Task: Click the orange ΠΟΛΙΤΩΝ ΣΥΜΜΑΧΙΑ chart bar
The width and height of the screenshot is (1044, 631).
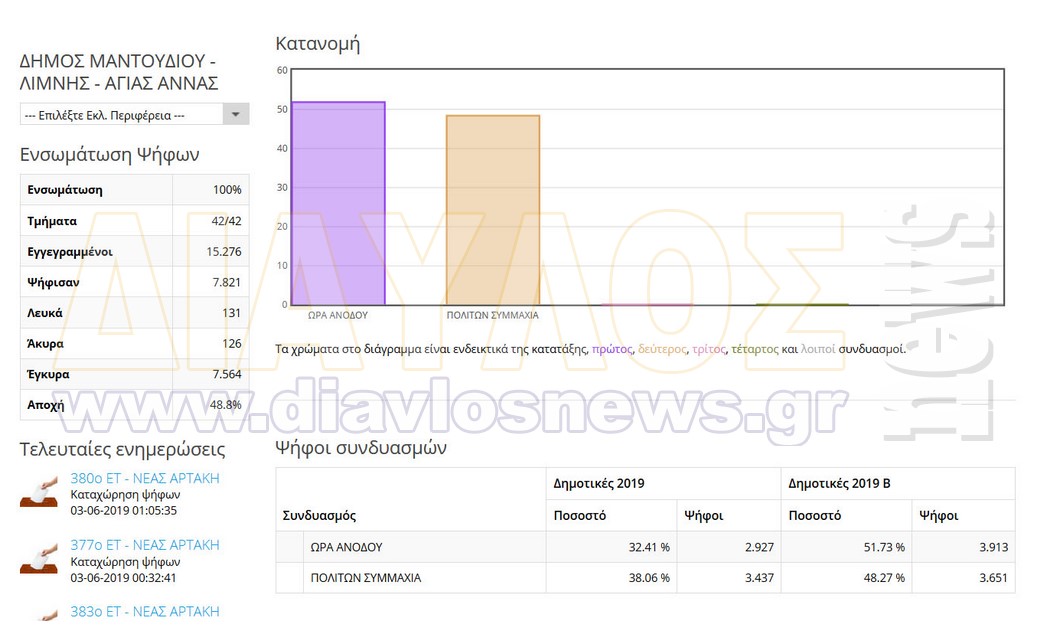Action: 493,210
